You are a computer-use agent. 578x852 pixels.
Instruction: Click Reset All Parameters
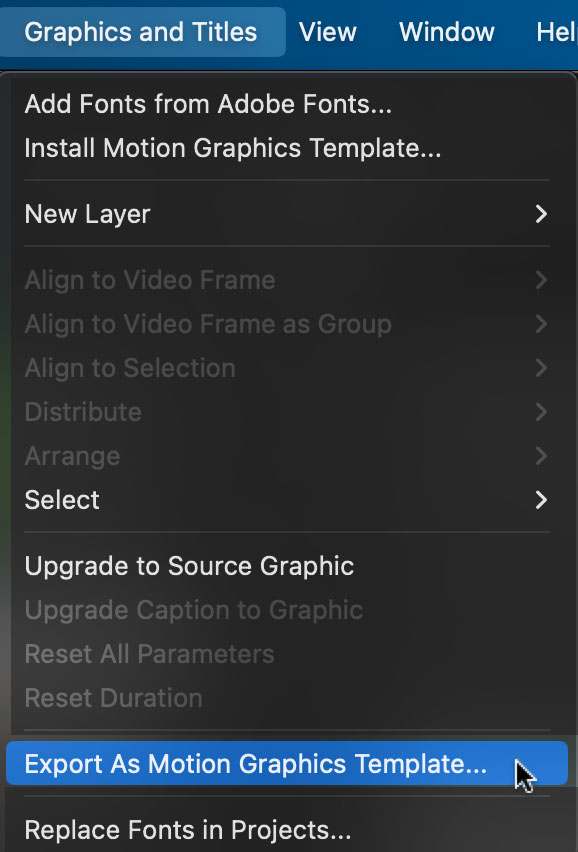149,654
